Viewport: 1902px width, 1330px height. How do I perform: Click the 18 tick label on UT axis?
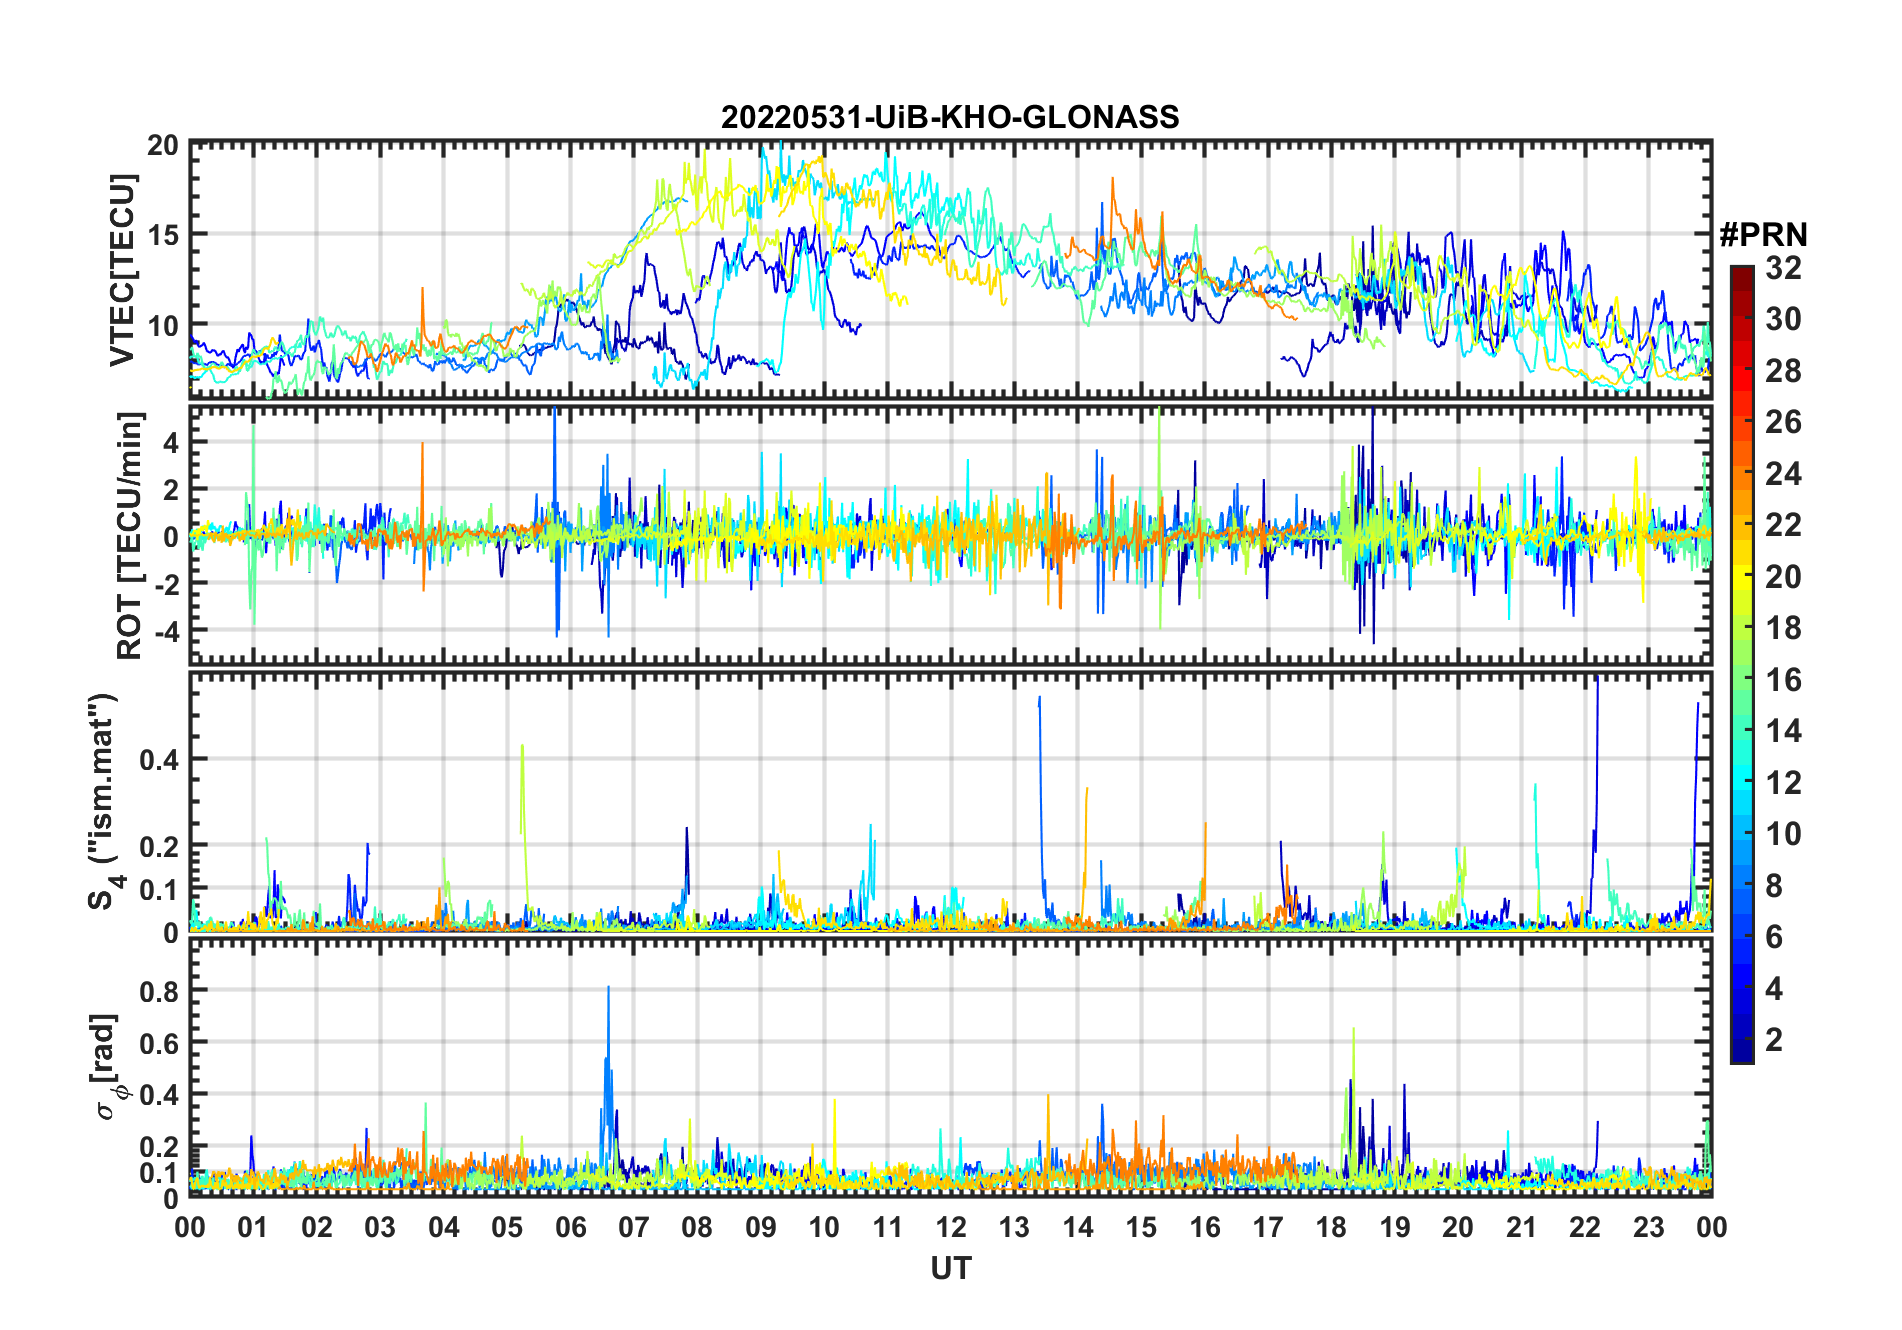pos(1331,1226)
